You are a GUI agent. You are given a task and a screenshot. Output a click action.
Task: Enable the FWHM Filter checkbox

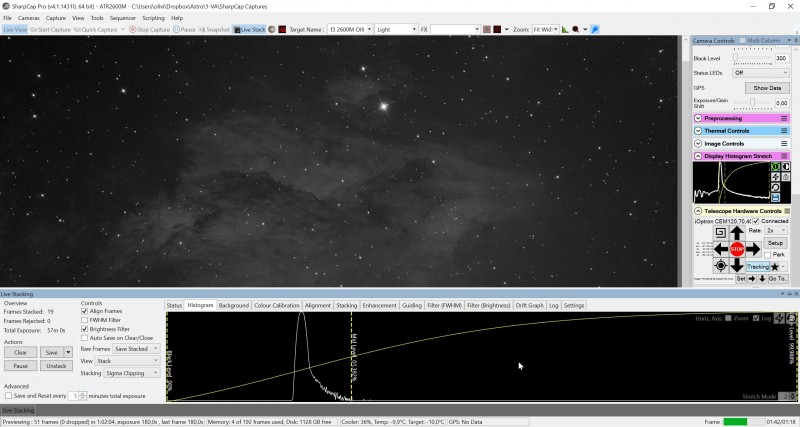click(85, 320)
